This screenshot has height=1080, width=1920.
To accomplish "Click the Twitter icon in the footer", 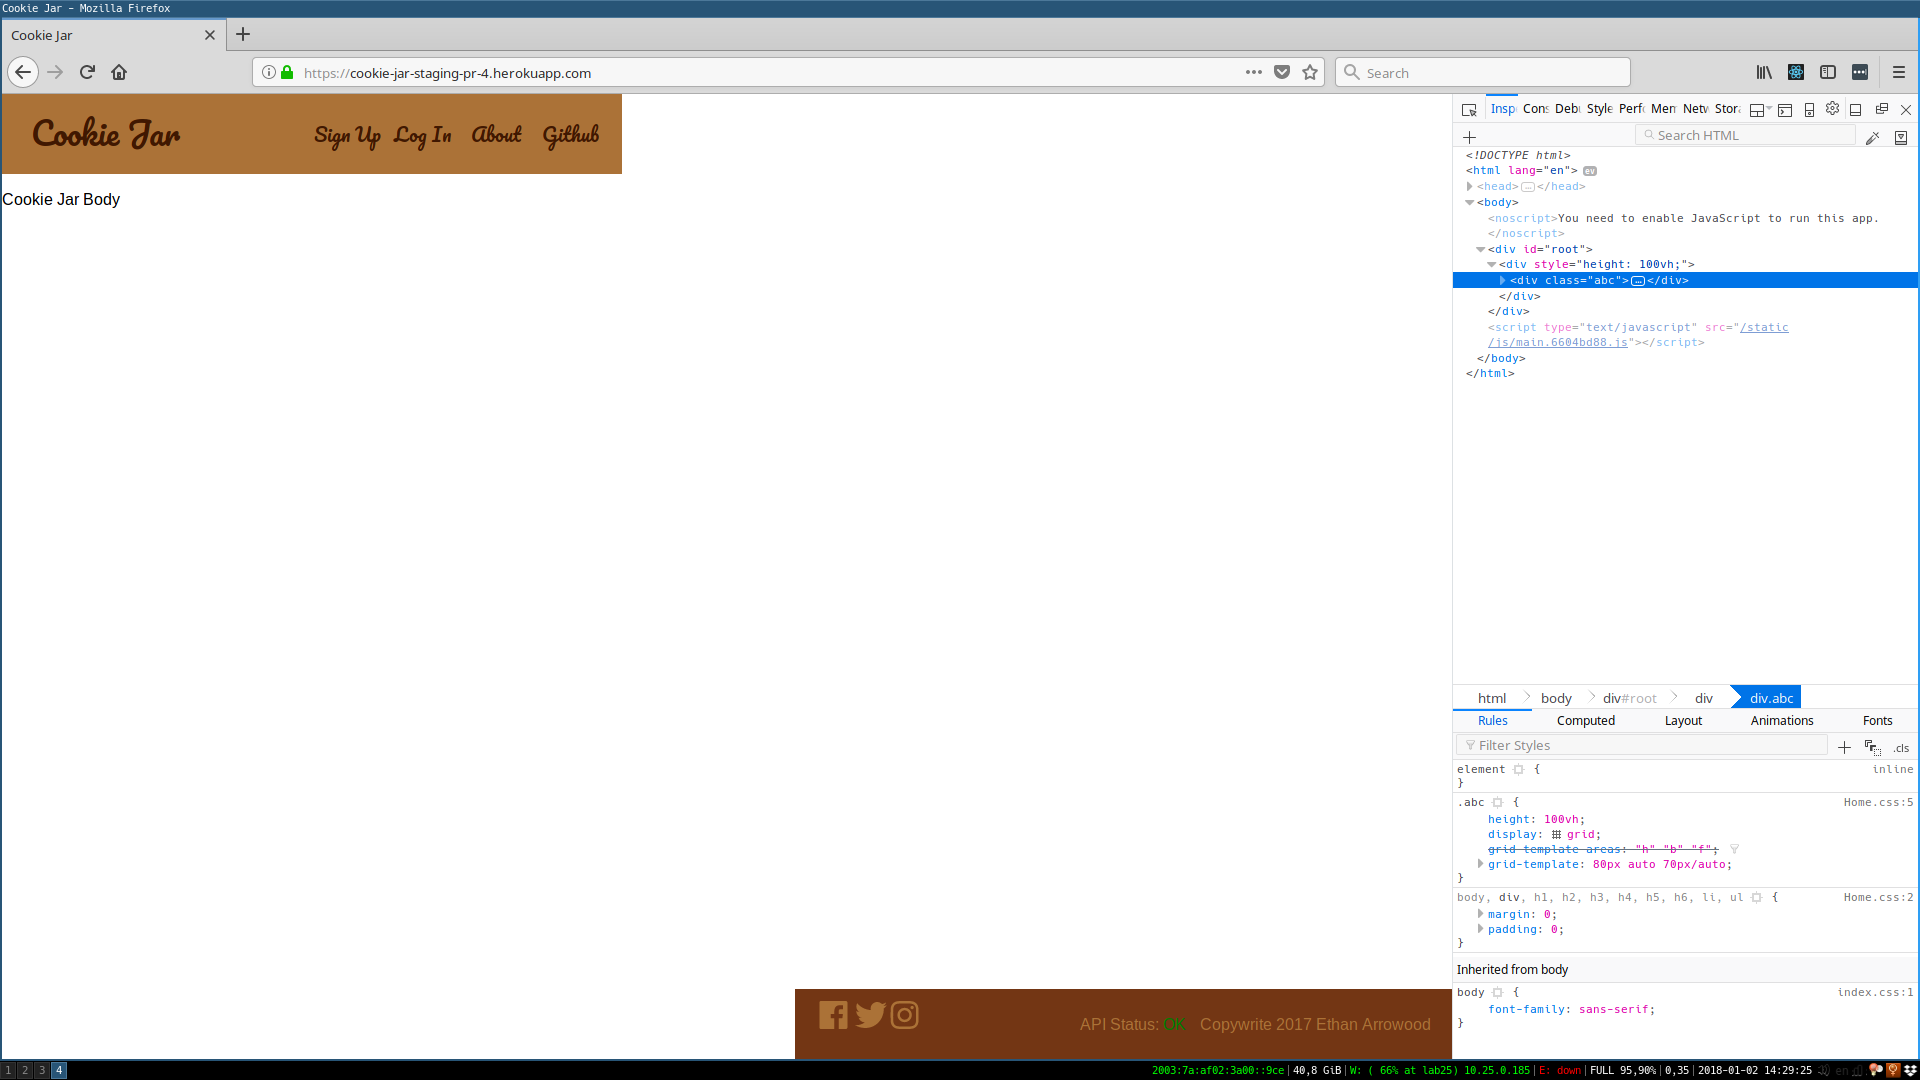I will (x=870, y=1015).
